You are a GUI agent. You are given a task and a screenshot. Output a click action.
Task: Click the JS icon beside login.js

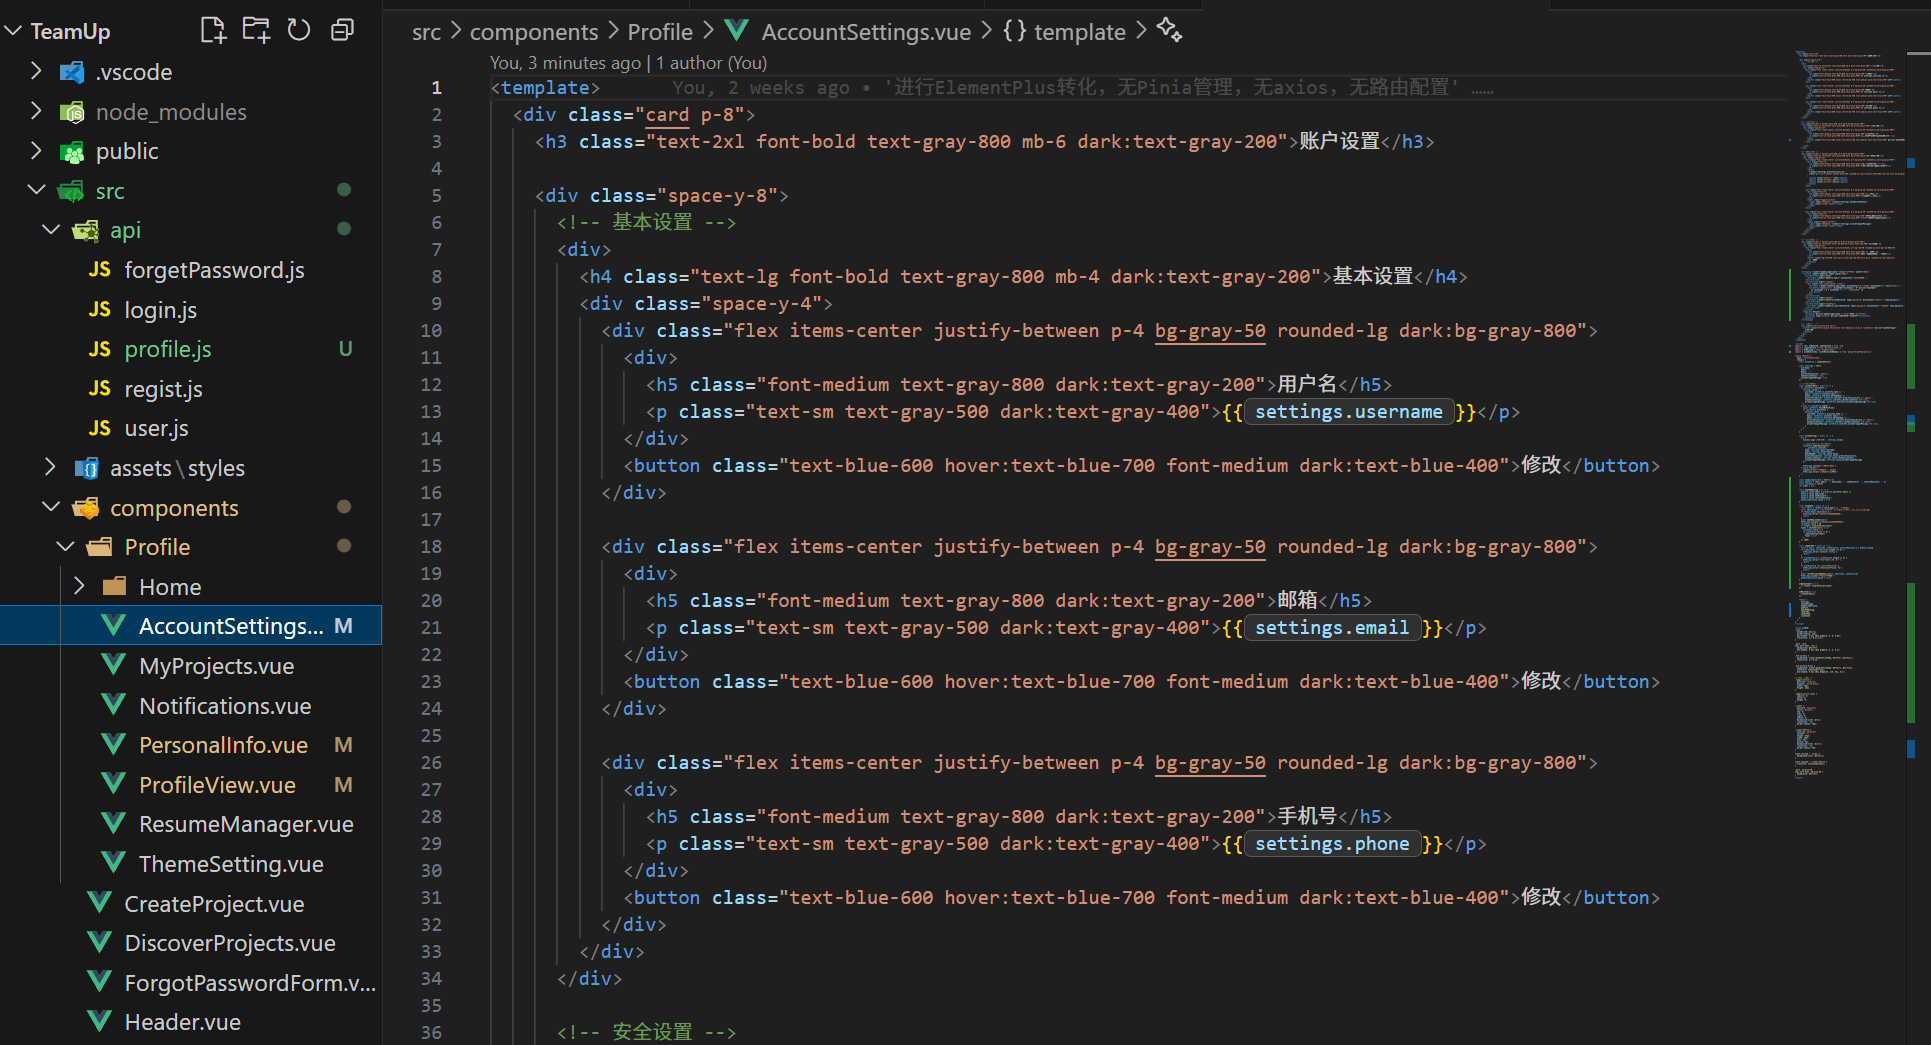coord(100,310)
